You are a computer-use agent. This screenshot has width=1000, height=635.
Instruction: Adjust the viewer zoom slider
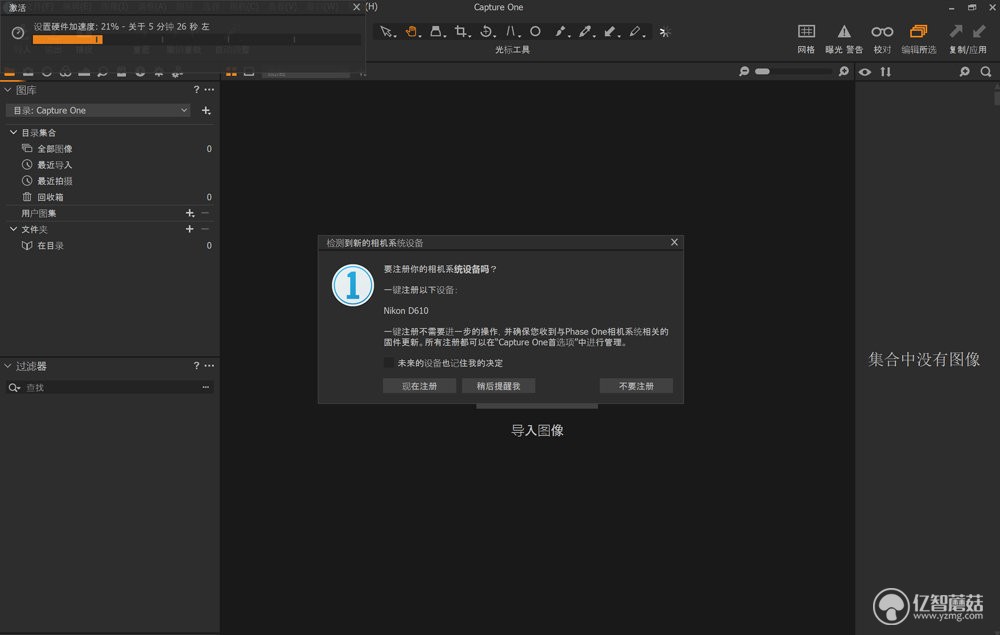click(x=794, y=71)
